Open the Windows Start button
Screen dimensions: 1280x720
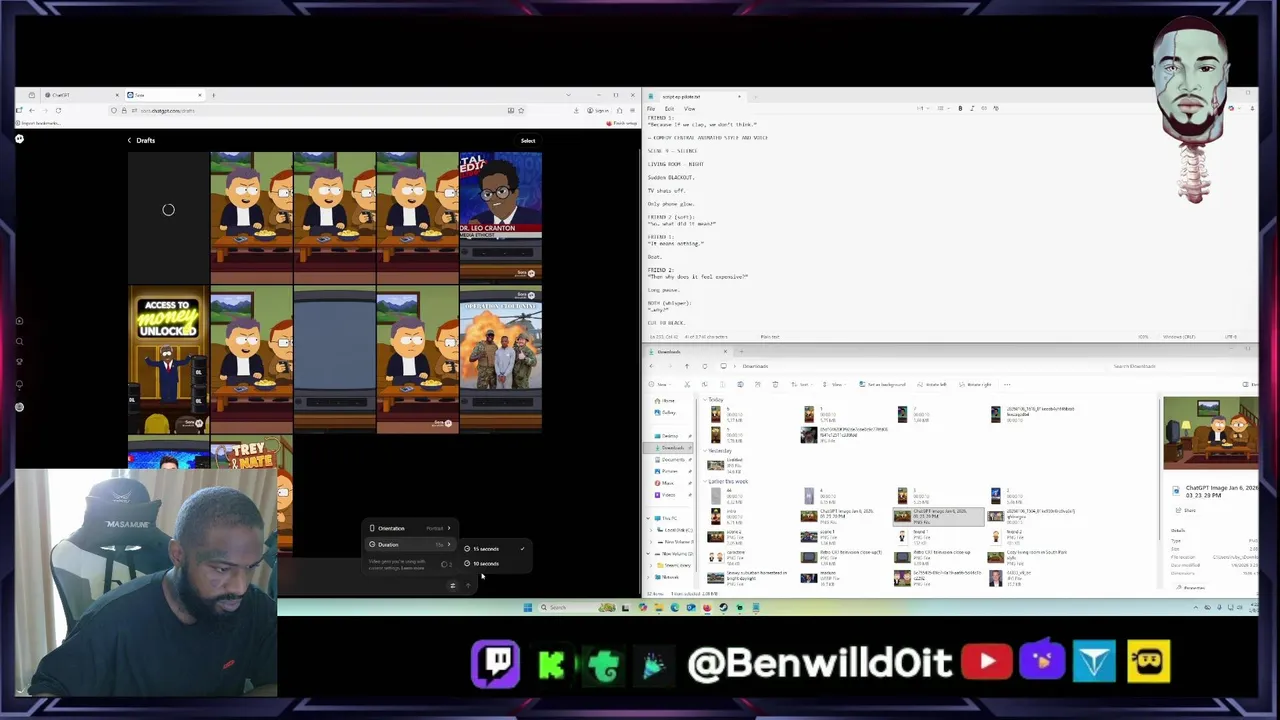[527, 607]
